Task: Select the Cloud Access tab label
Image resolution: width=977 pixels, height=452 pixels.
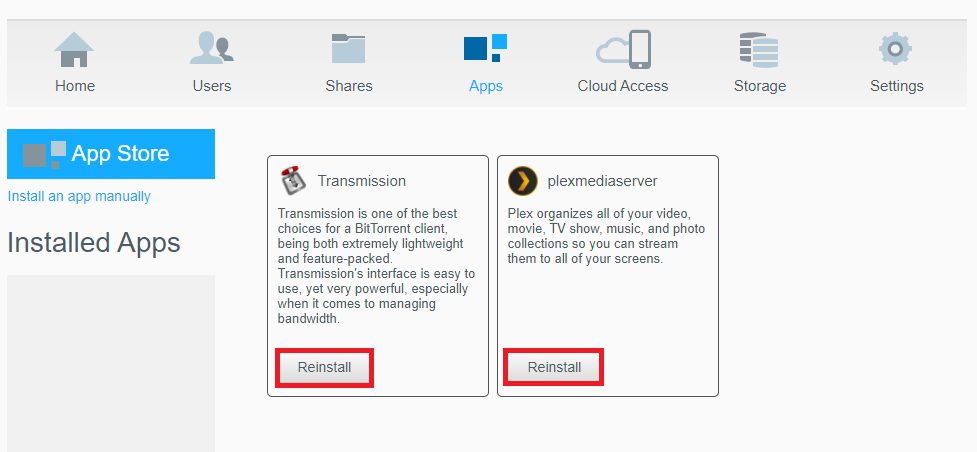Action: 623,86
